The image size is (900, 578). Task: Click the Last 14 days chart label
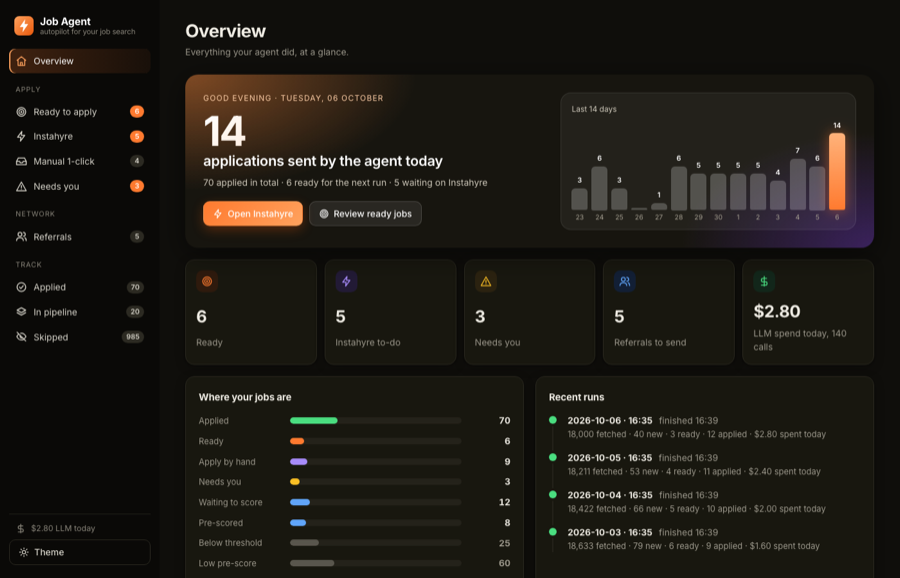(x=594, y=109)
